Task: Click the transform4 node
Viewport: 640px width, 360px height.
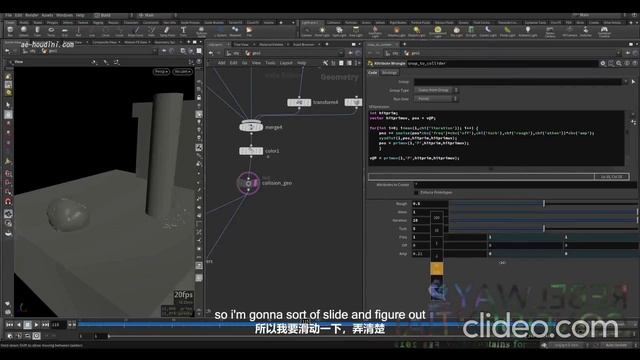Action: tap(299, 102)
